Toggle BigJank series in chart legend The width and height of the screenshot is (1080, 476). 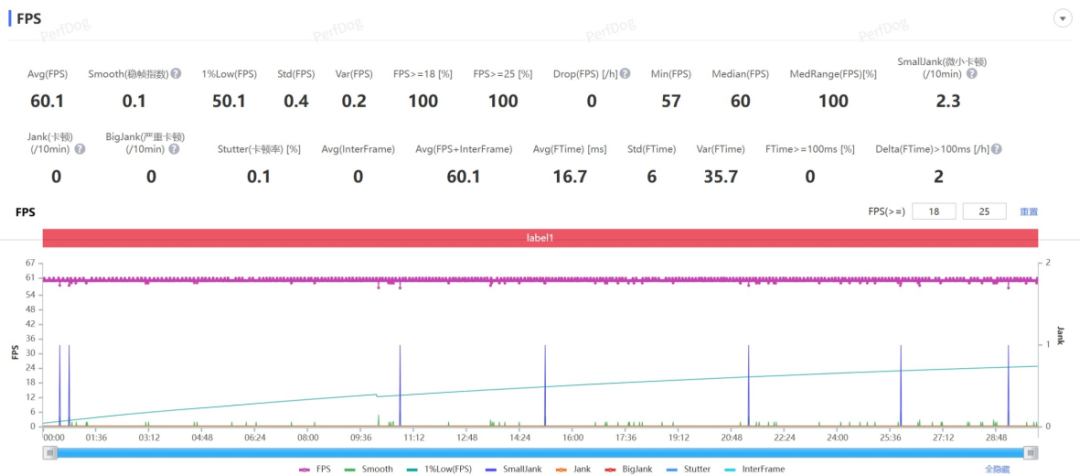click(x=627, y=469)
